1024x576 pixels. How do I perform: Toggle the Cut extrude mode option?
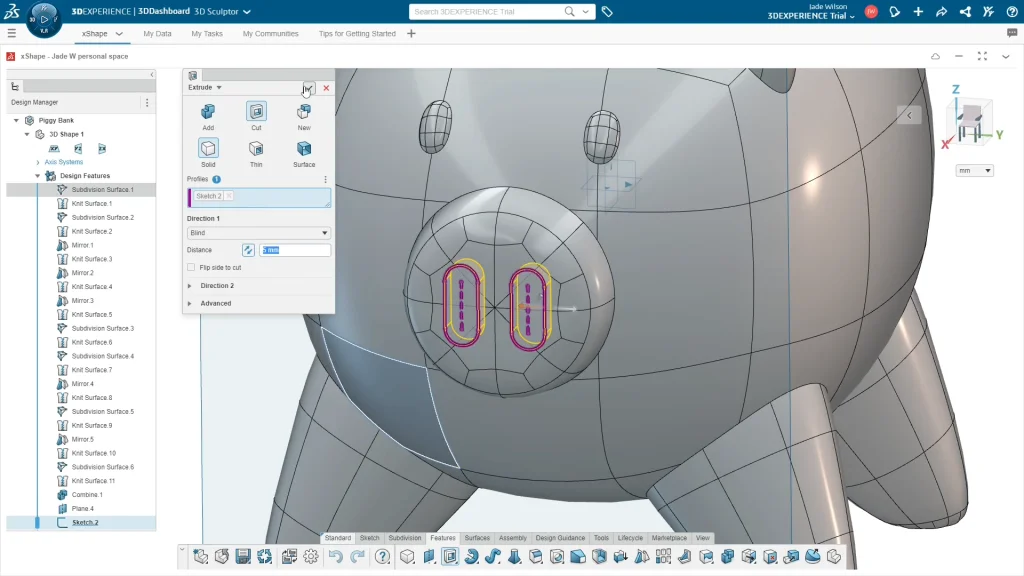(x=256, y=112)
